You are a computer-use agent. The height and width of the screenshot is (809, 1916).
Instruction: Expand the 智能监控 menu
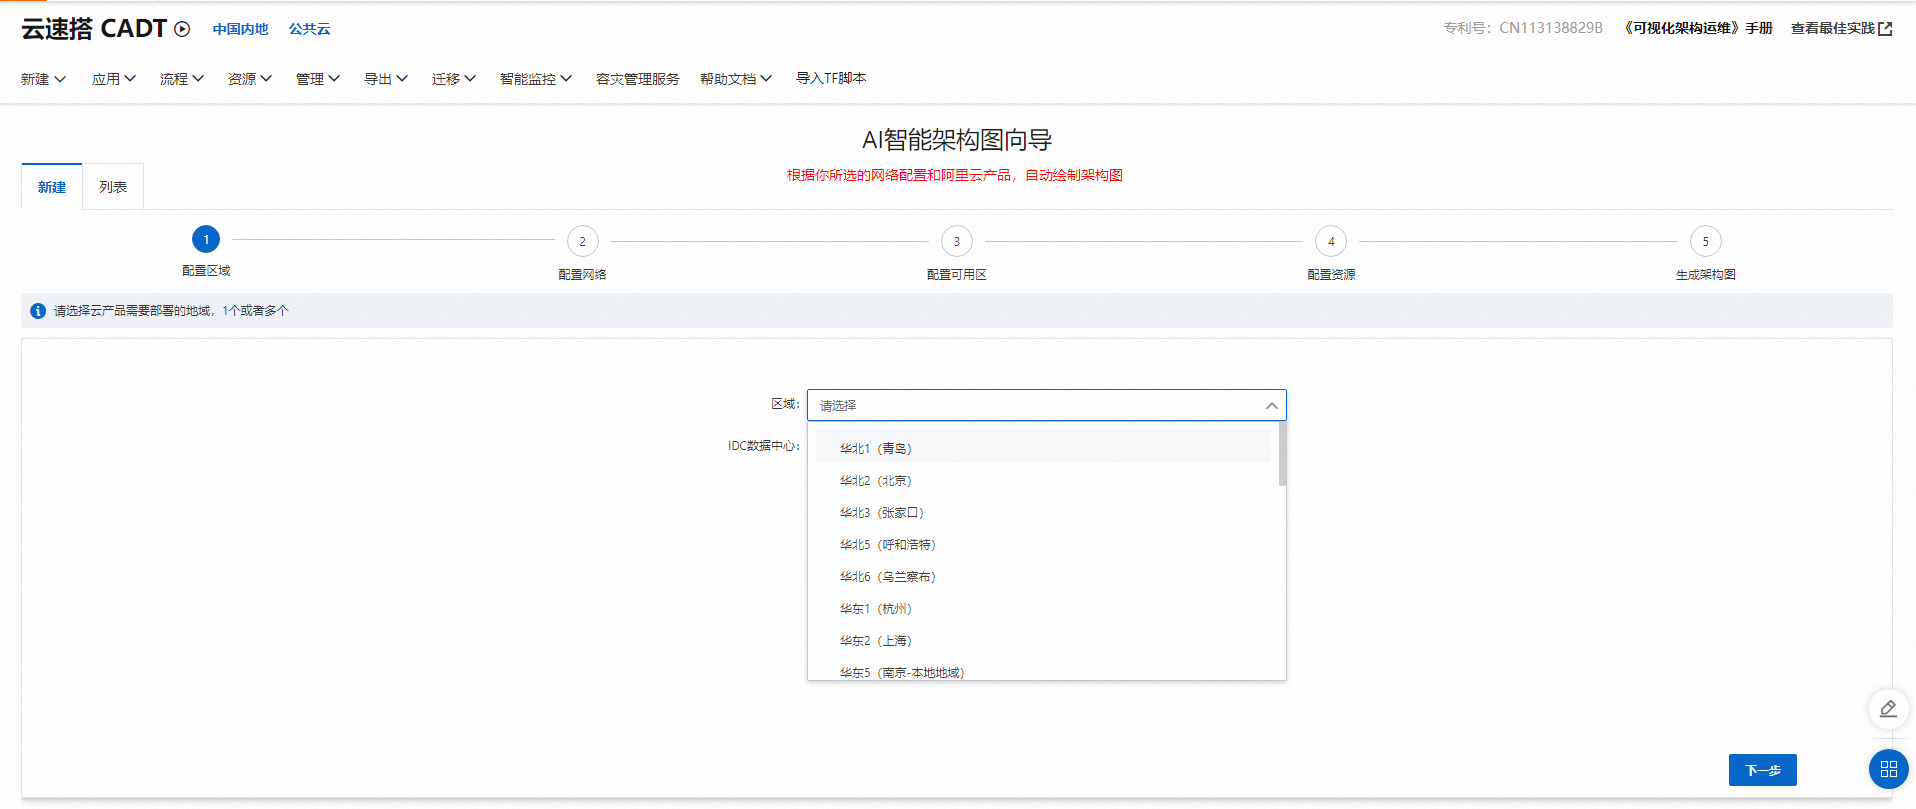click(x=535, y=79)
